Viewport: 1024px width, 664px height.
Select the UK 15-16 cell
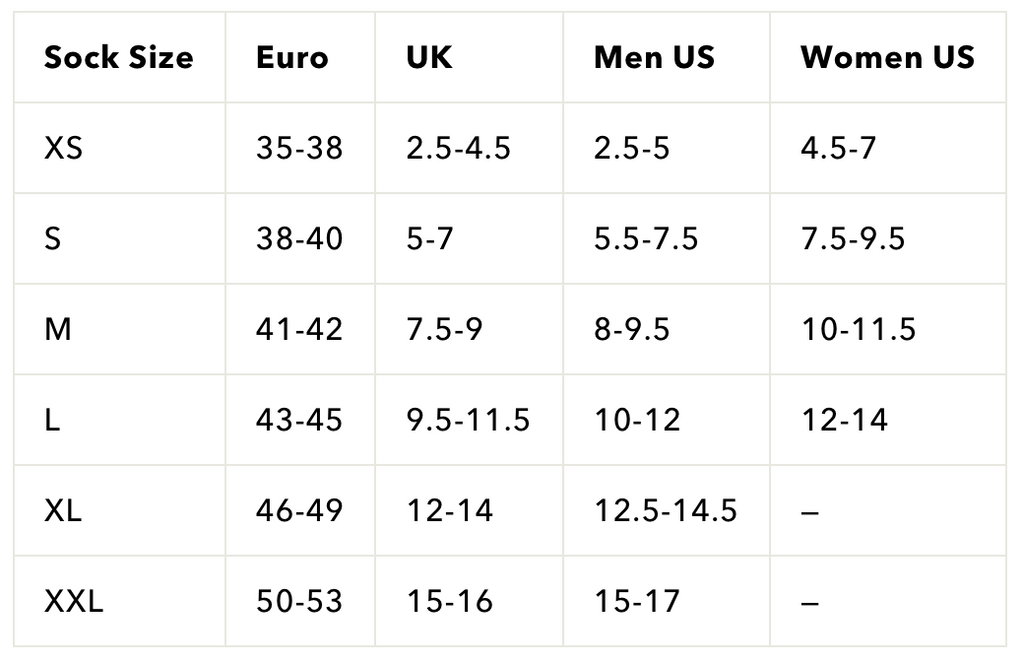[450, 601]
